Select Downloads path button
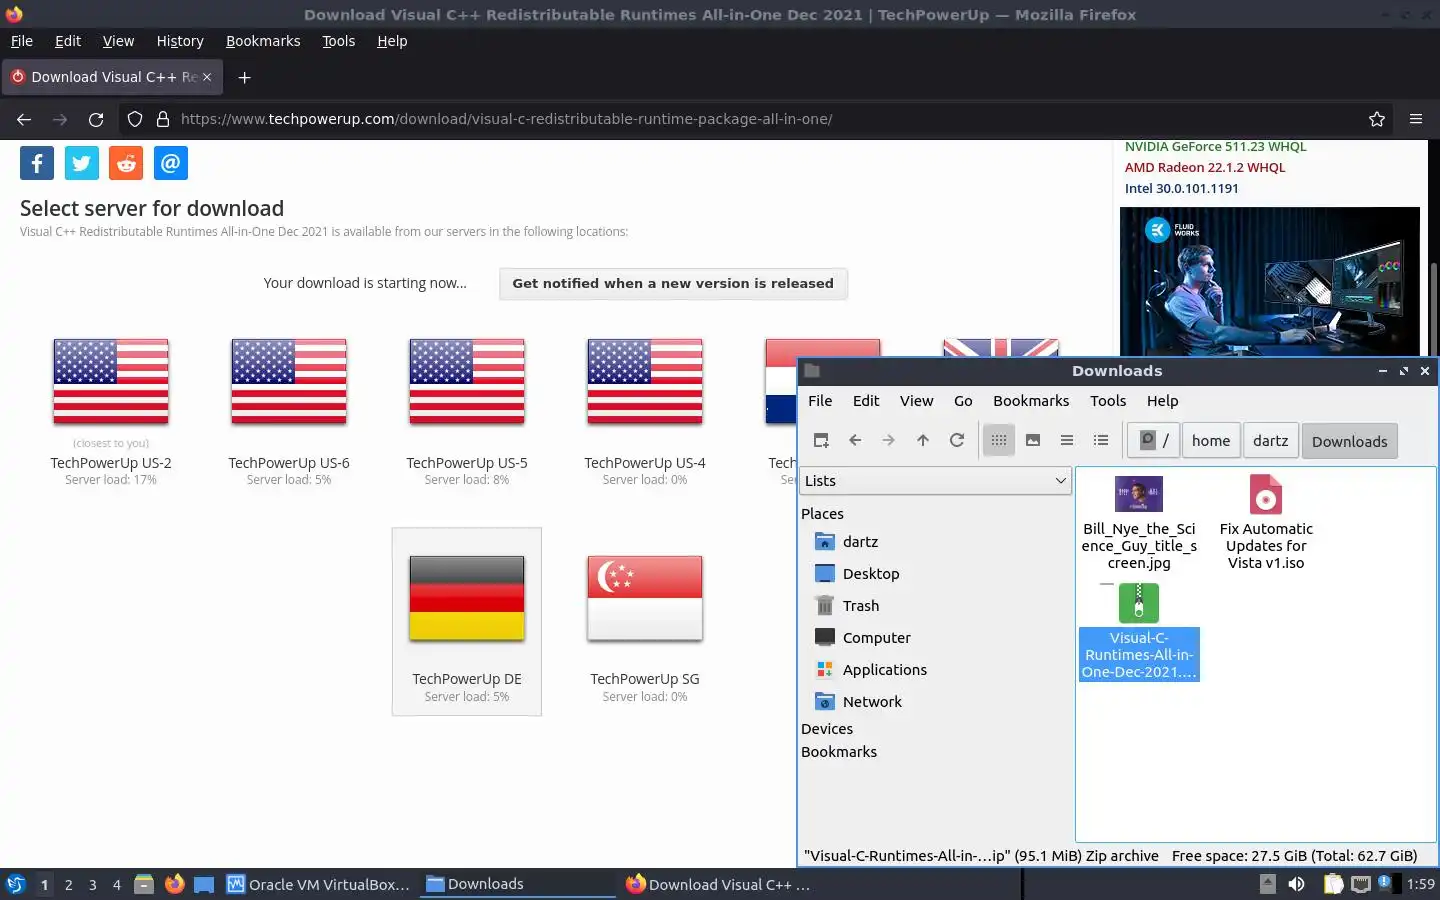The image size is (1440, 900). pyautogui.click(x=1349, y=441)
